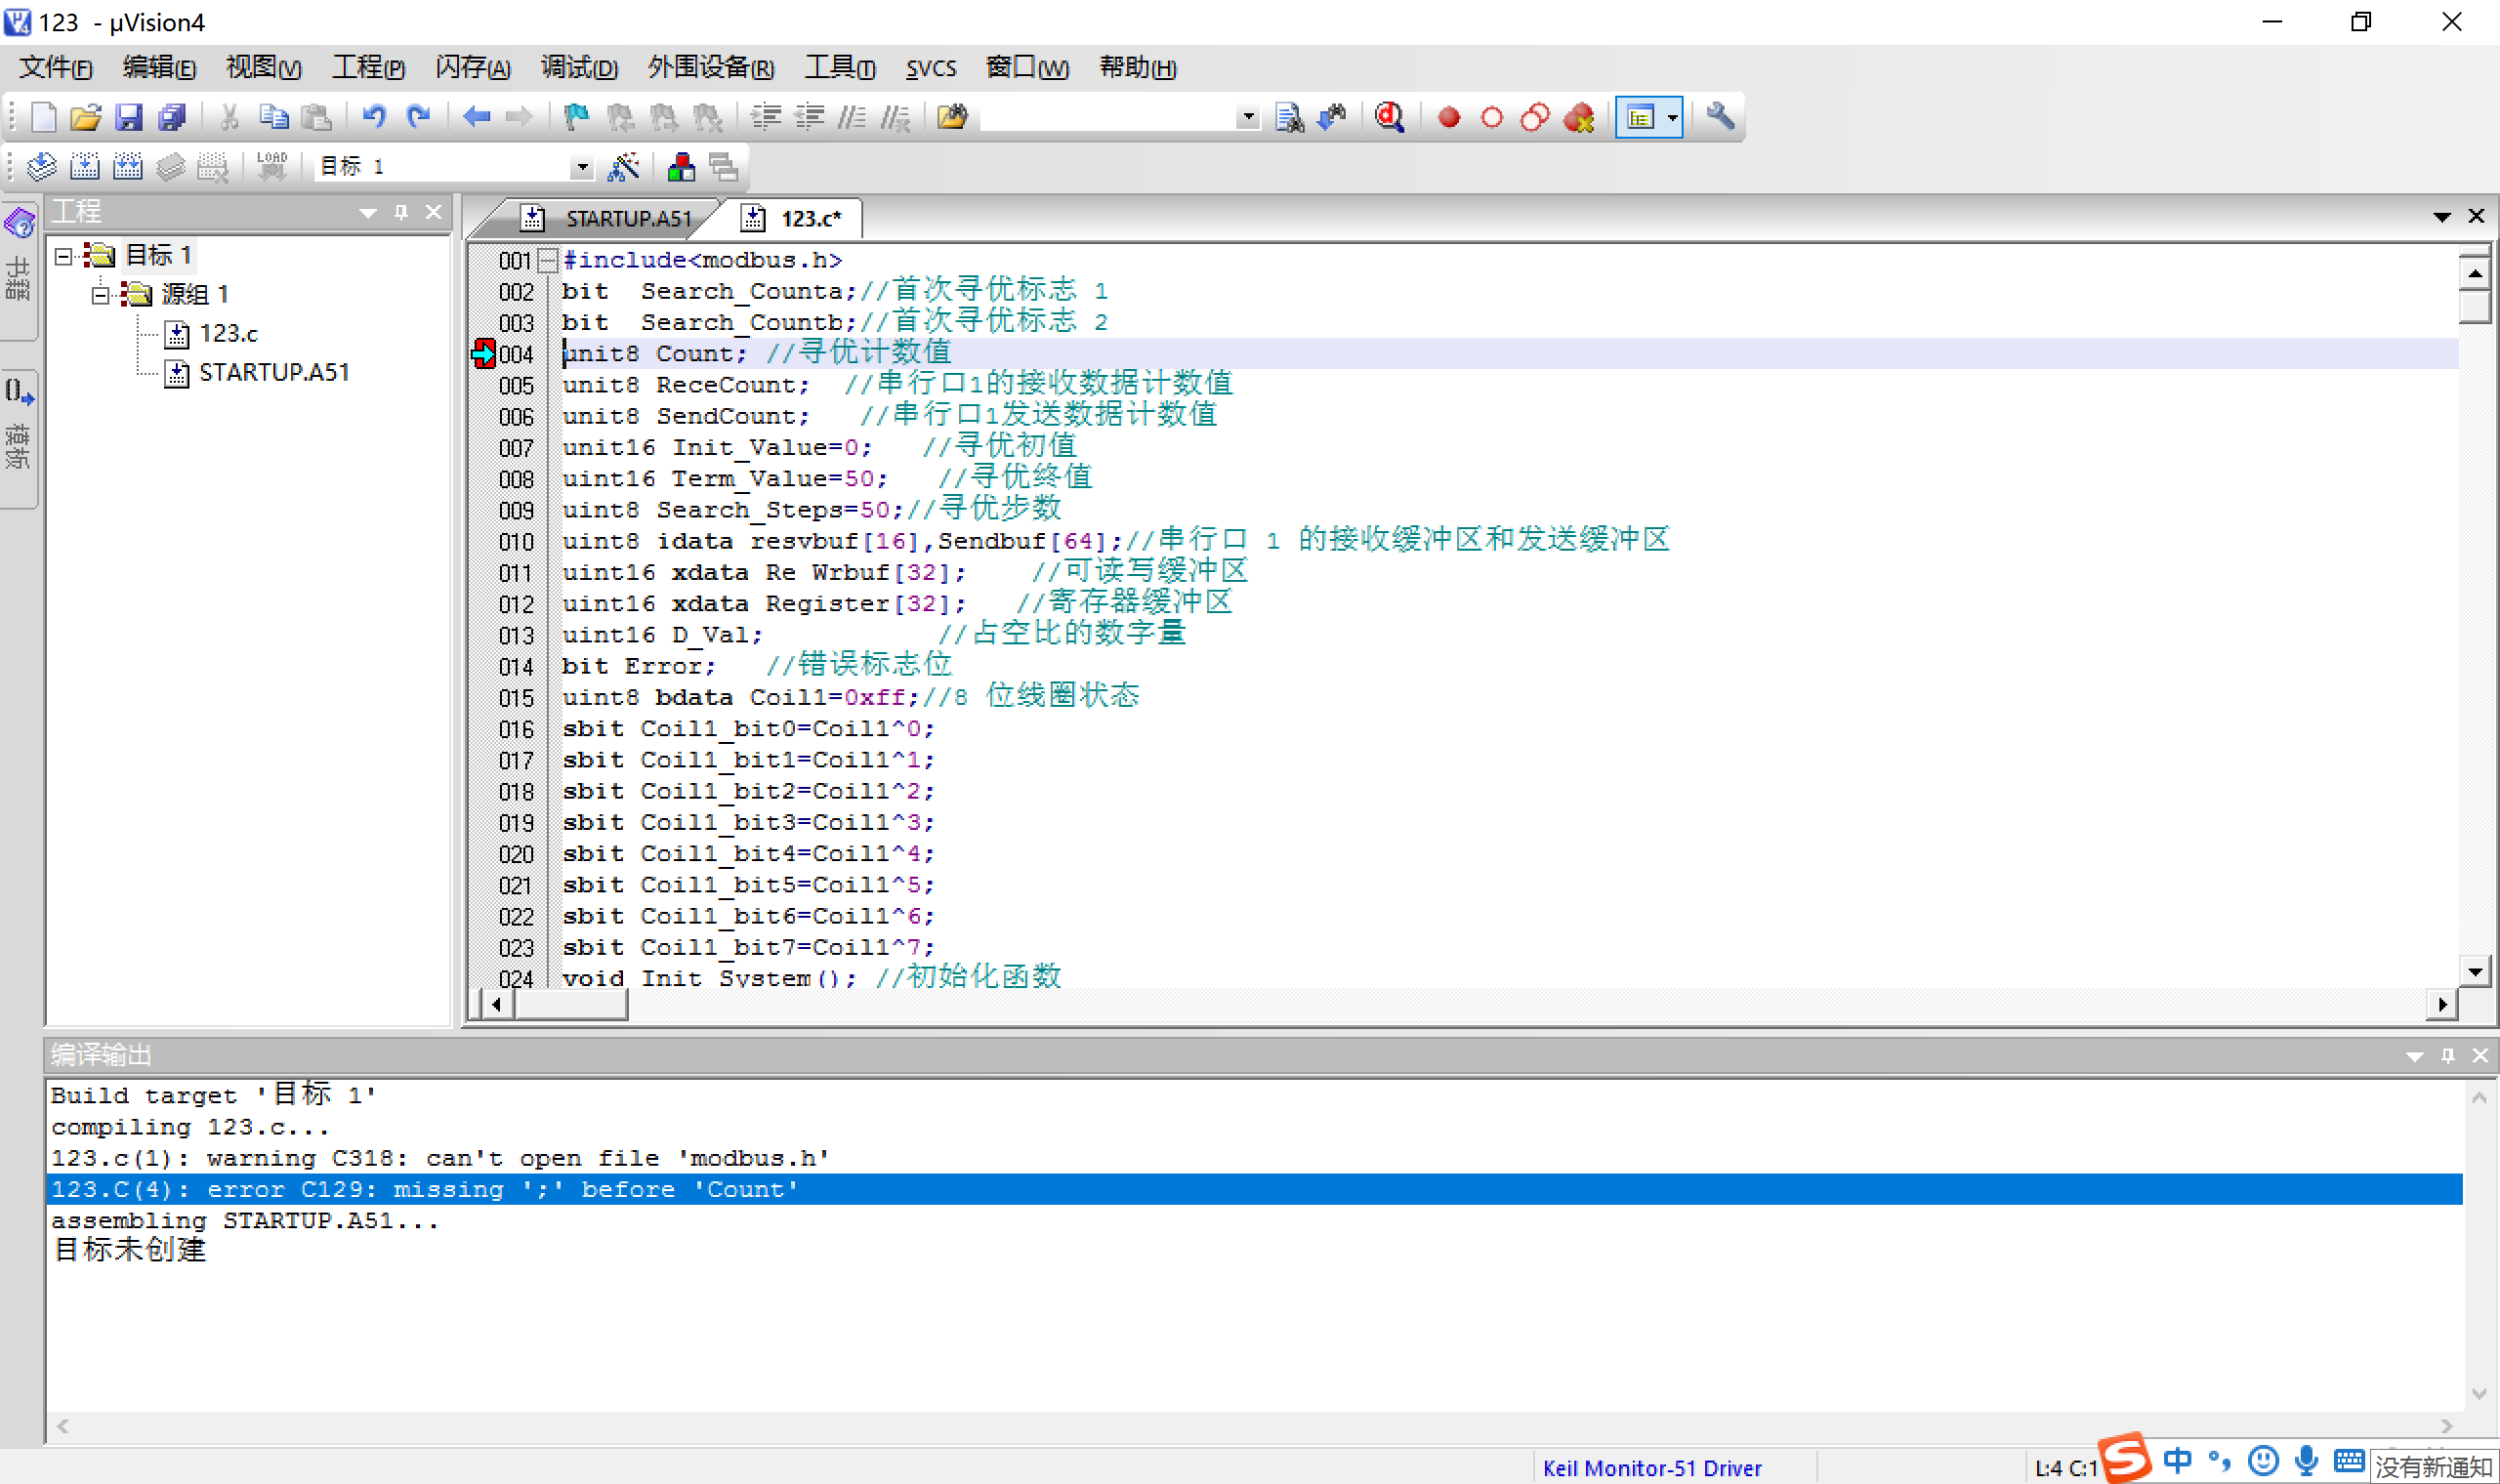Screen dimensions: 2500x1484
Task: Create a new file with toolbar icon
Action: [43, 117]
